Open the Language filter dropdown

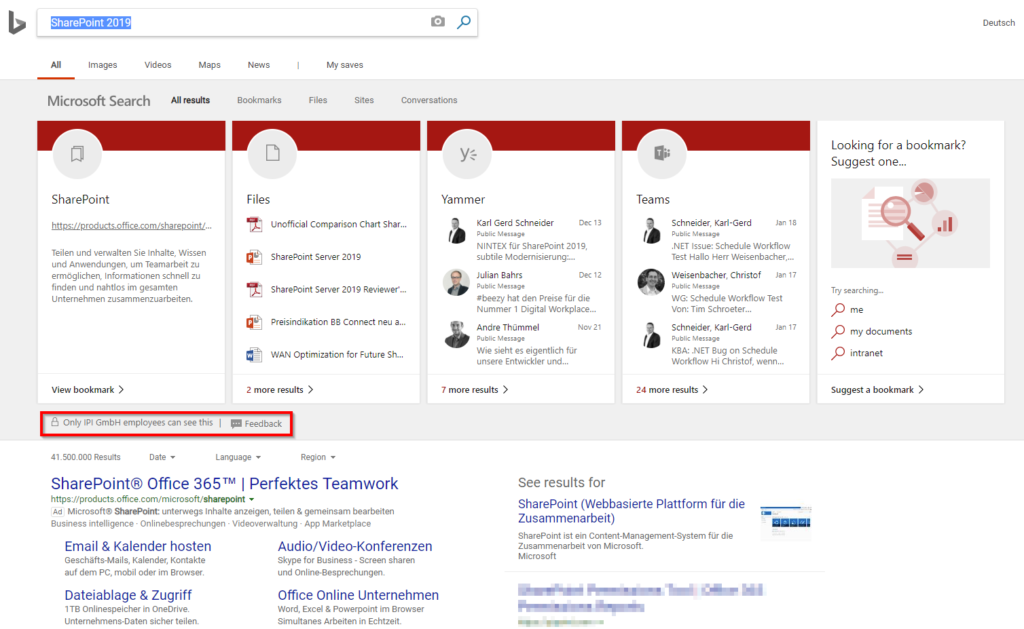pyautogui.click(x=238, y=457)
